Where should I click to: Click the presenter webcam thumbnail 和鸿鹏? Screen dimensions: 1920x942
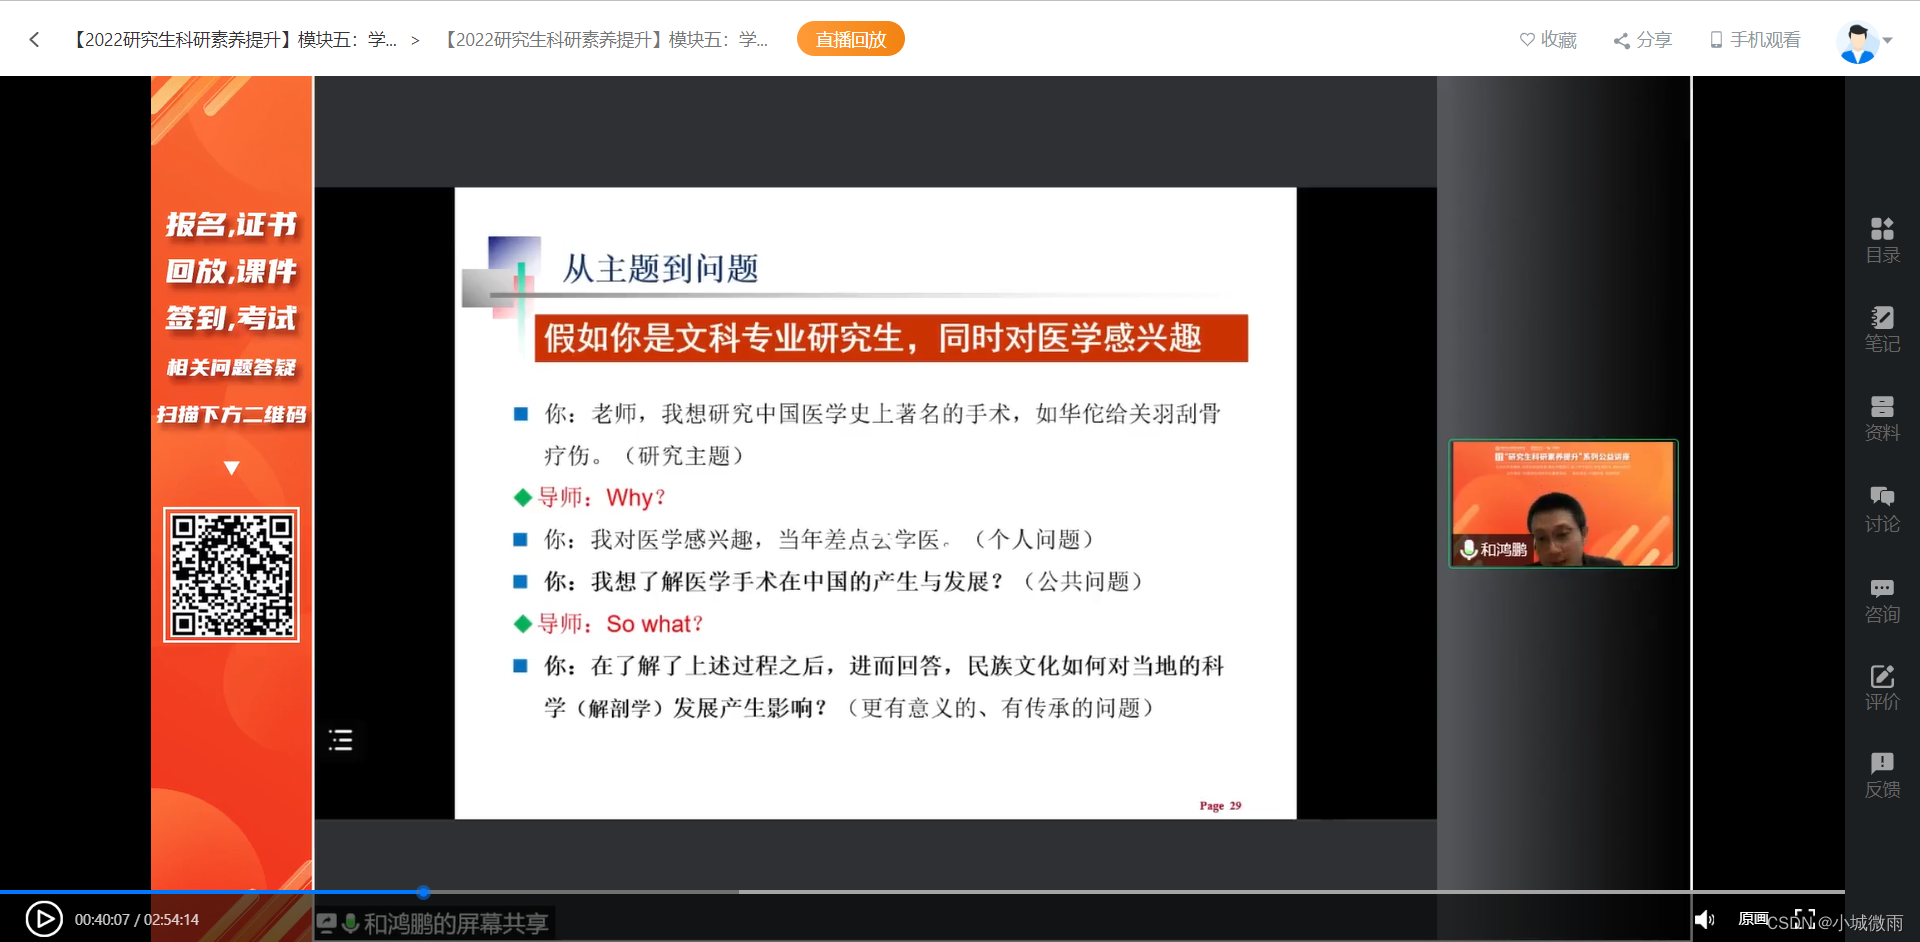(x=1563, y=503)
